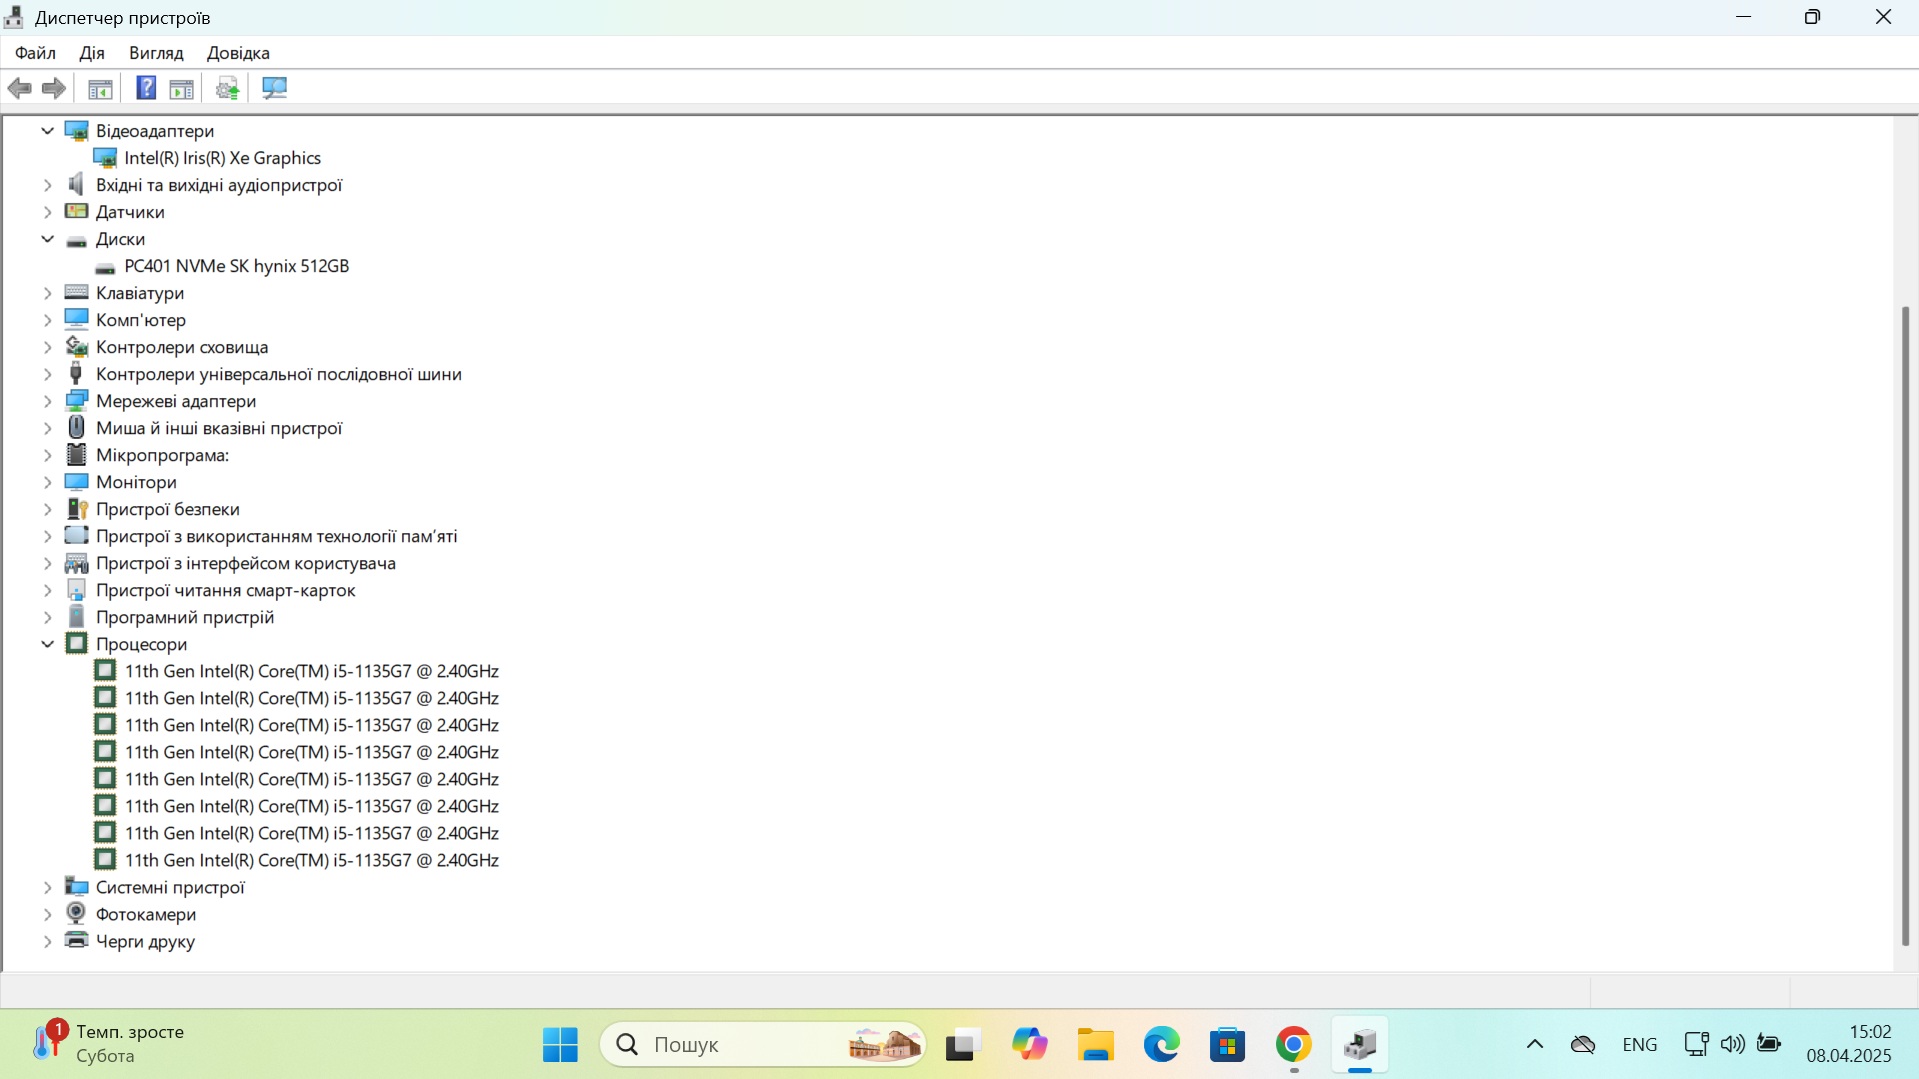Image resolution: width=1919 pixels, height=1079 pixels.
Task: Open Google Chrome from taskbar
Action: 1294,1045
